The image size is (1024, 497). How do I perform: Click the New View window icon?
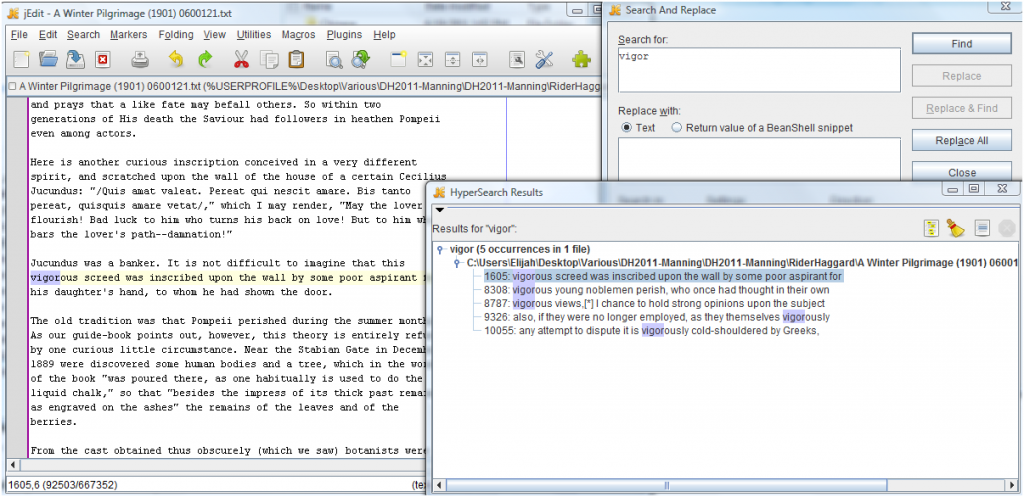click(x=398, y=60)
